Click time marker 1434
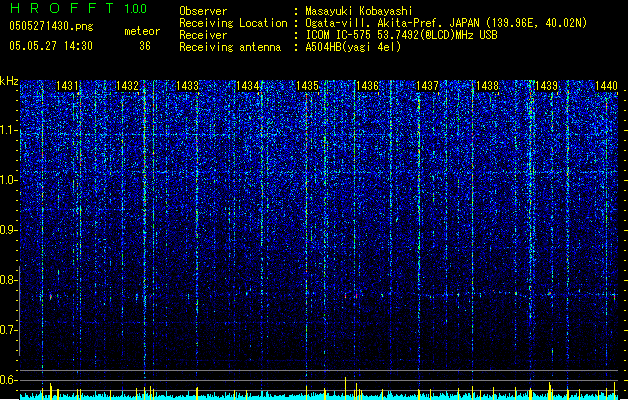This screenshot has height=400, width=629. click(247, 86)
